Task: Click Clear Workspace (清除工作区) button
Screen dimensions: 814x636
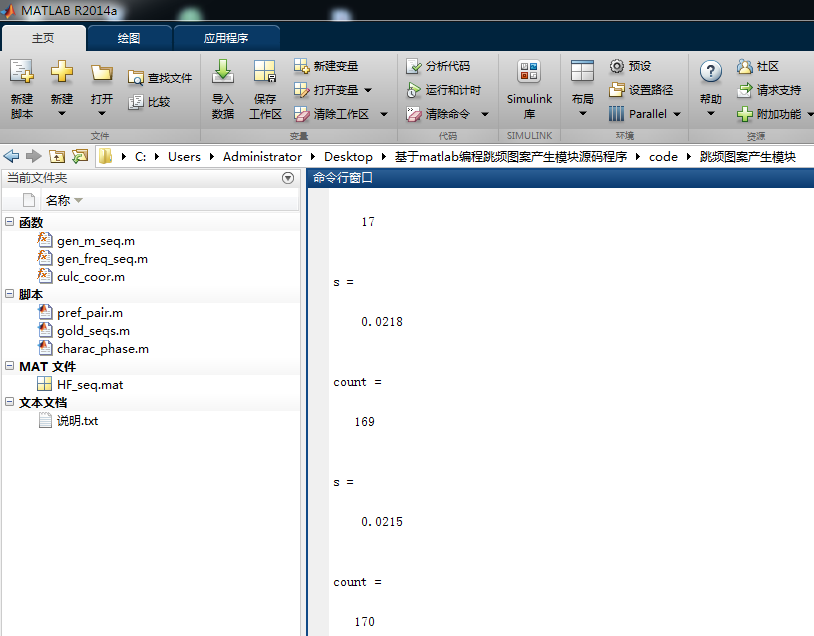Action: [x=331, y=114]
